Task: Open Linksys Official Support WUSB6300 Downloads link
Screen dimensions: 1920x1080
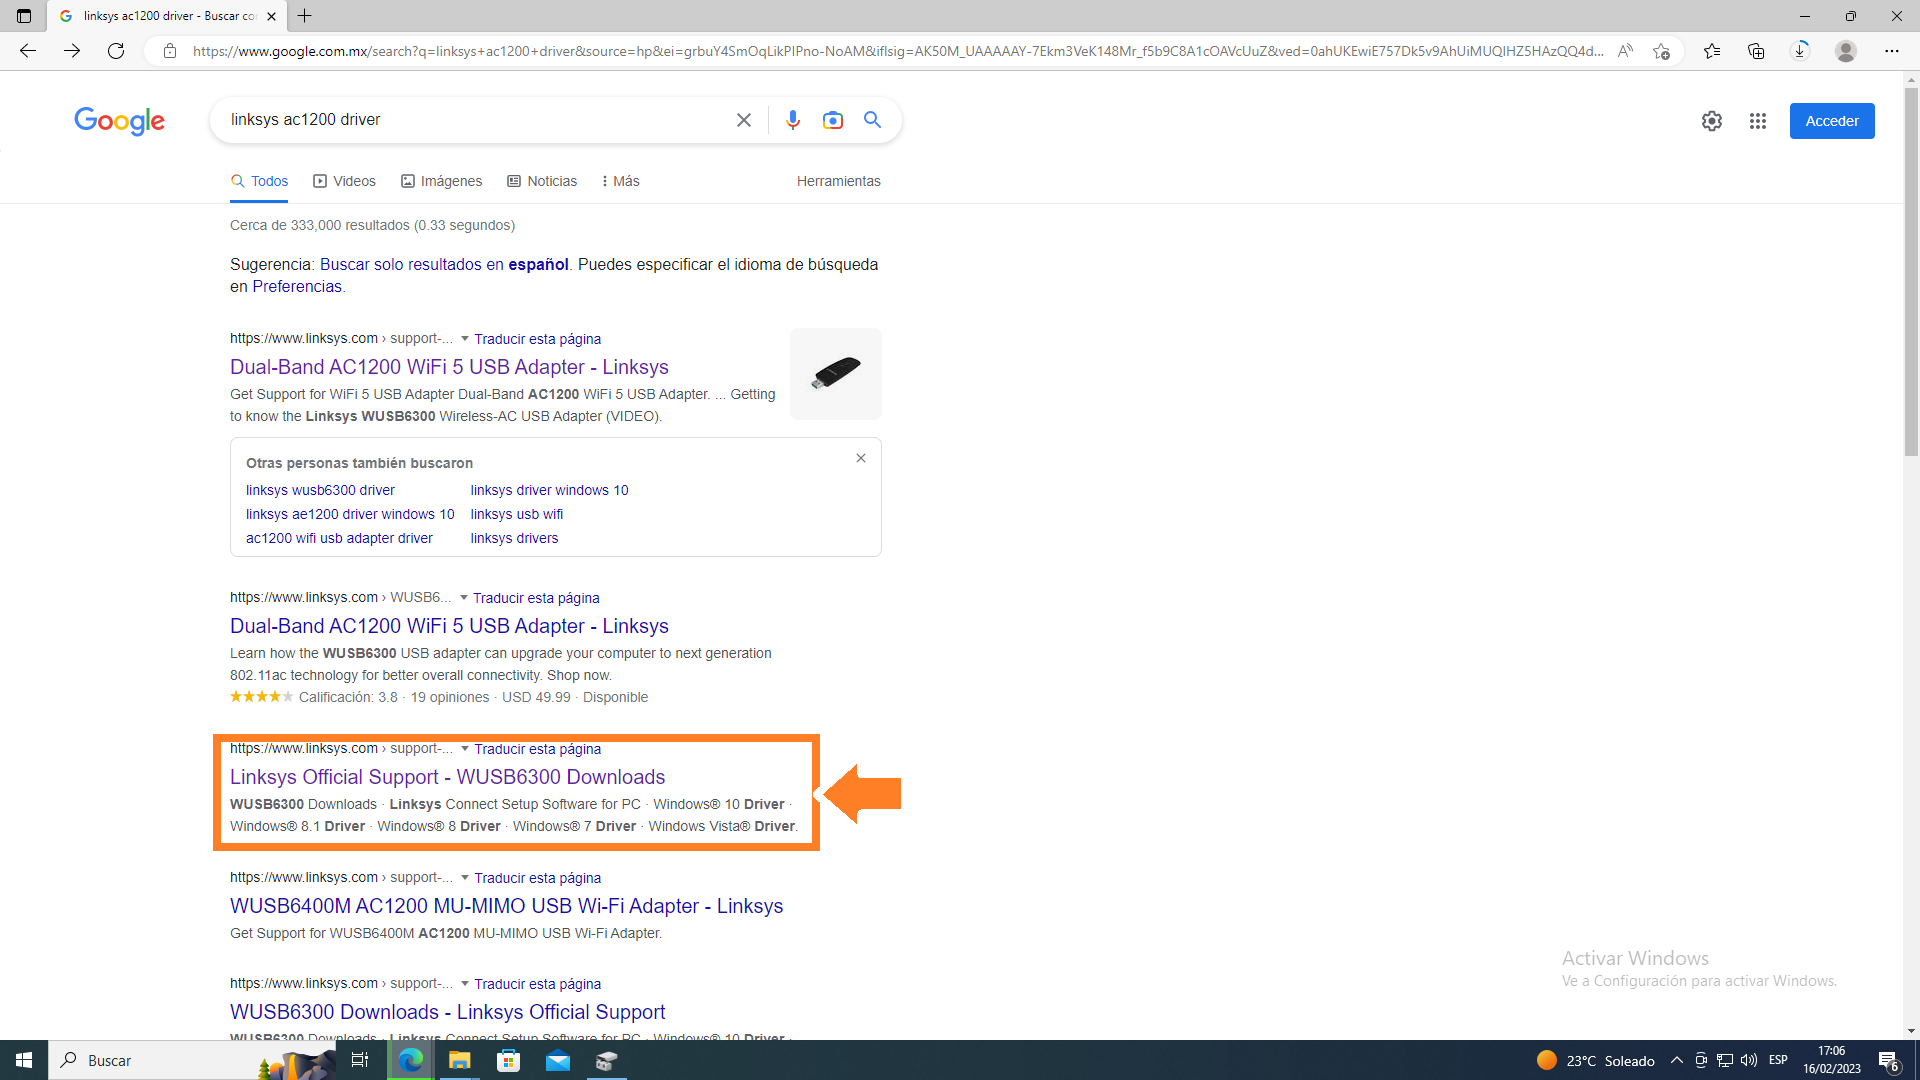Action: [447, 777]
